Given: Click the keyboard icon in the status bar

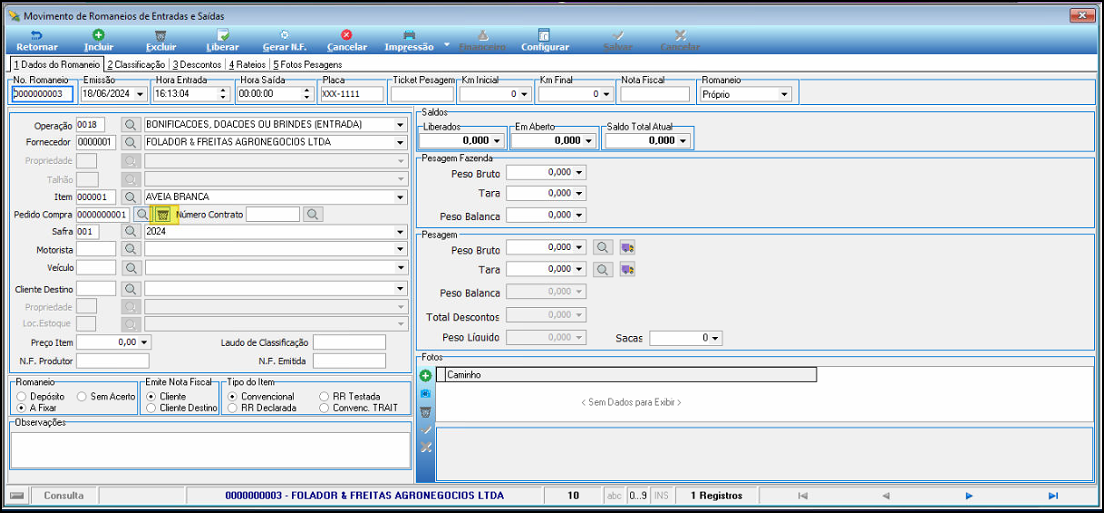Looking at the screenshot, I should (18, 495).
